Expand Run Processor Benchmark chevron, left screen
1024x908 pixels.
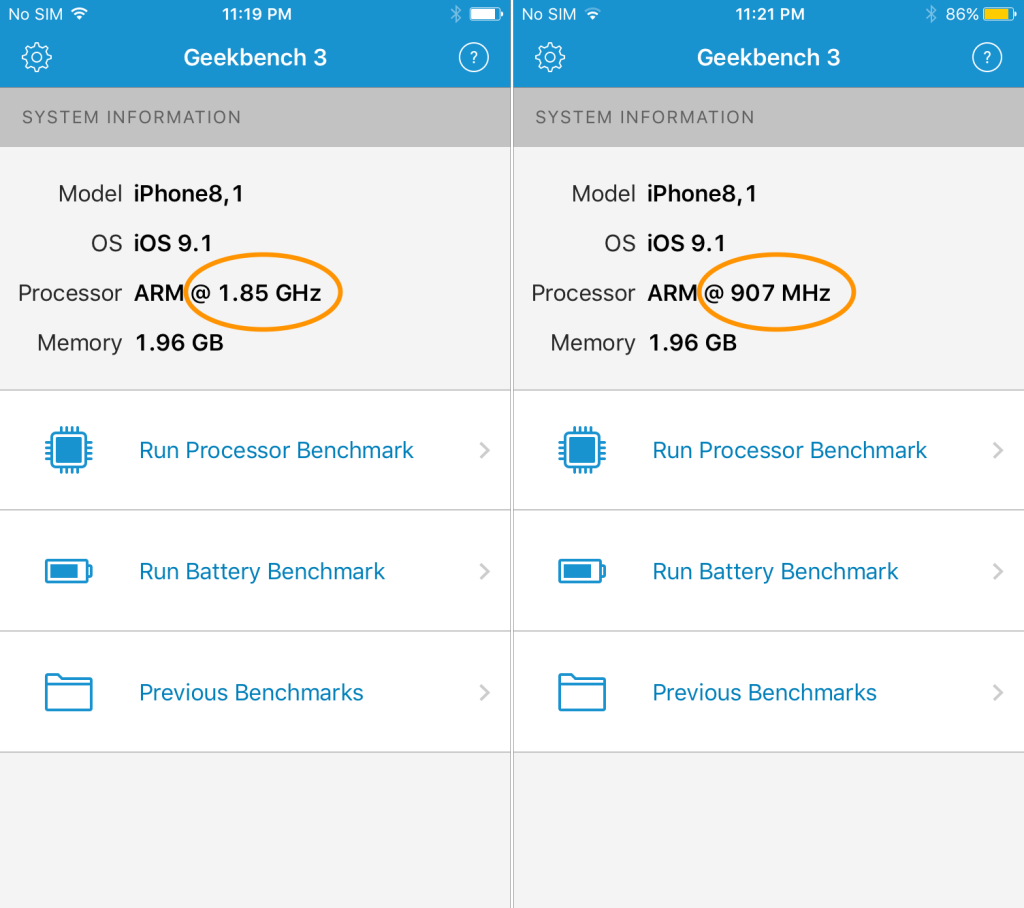pos(485,450)
